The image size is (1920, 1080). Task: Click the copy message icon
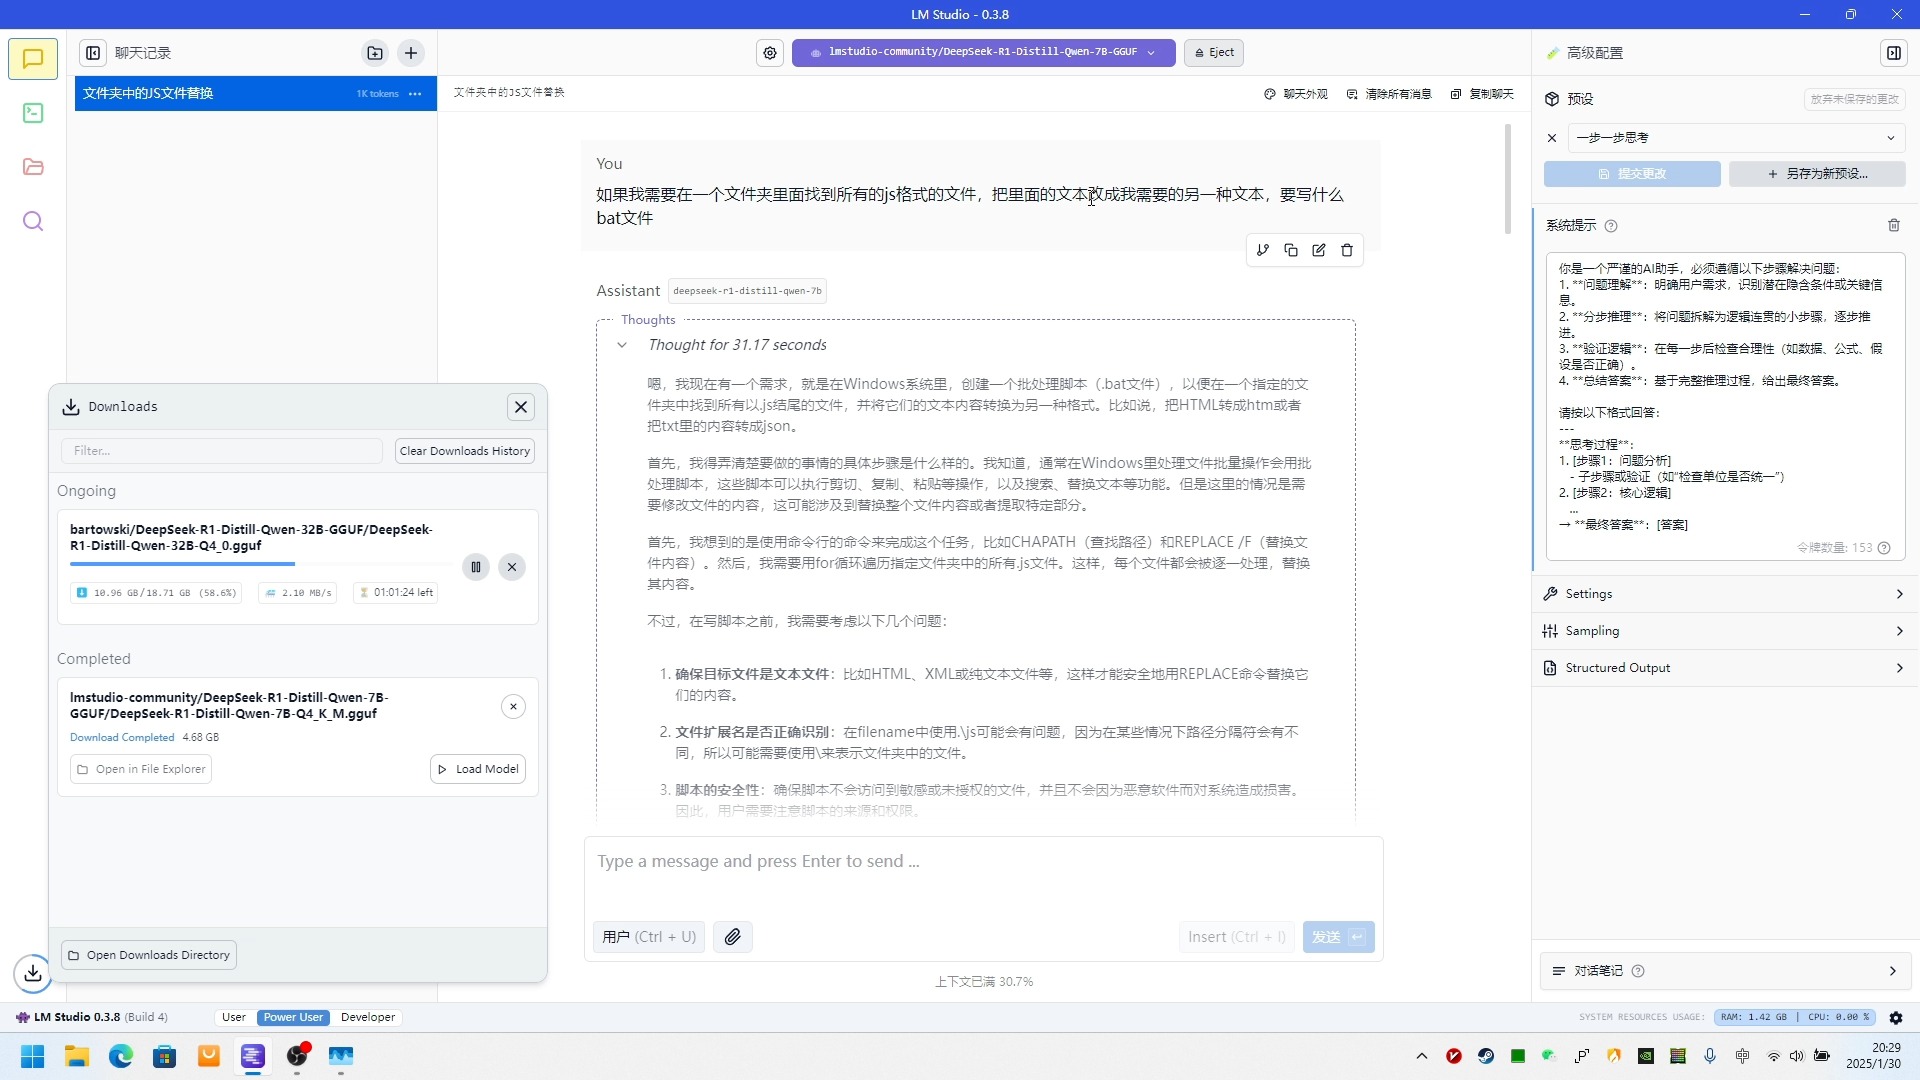(x=1291, y=251)
